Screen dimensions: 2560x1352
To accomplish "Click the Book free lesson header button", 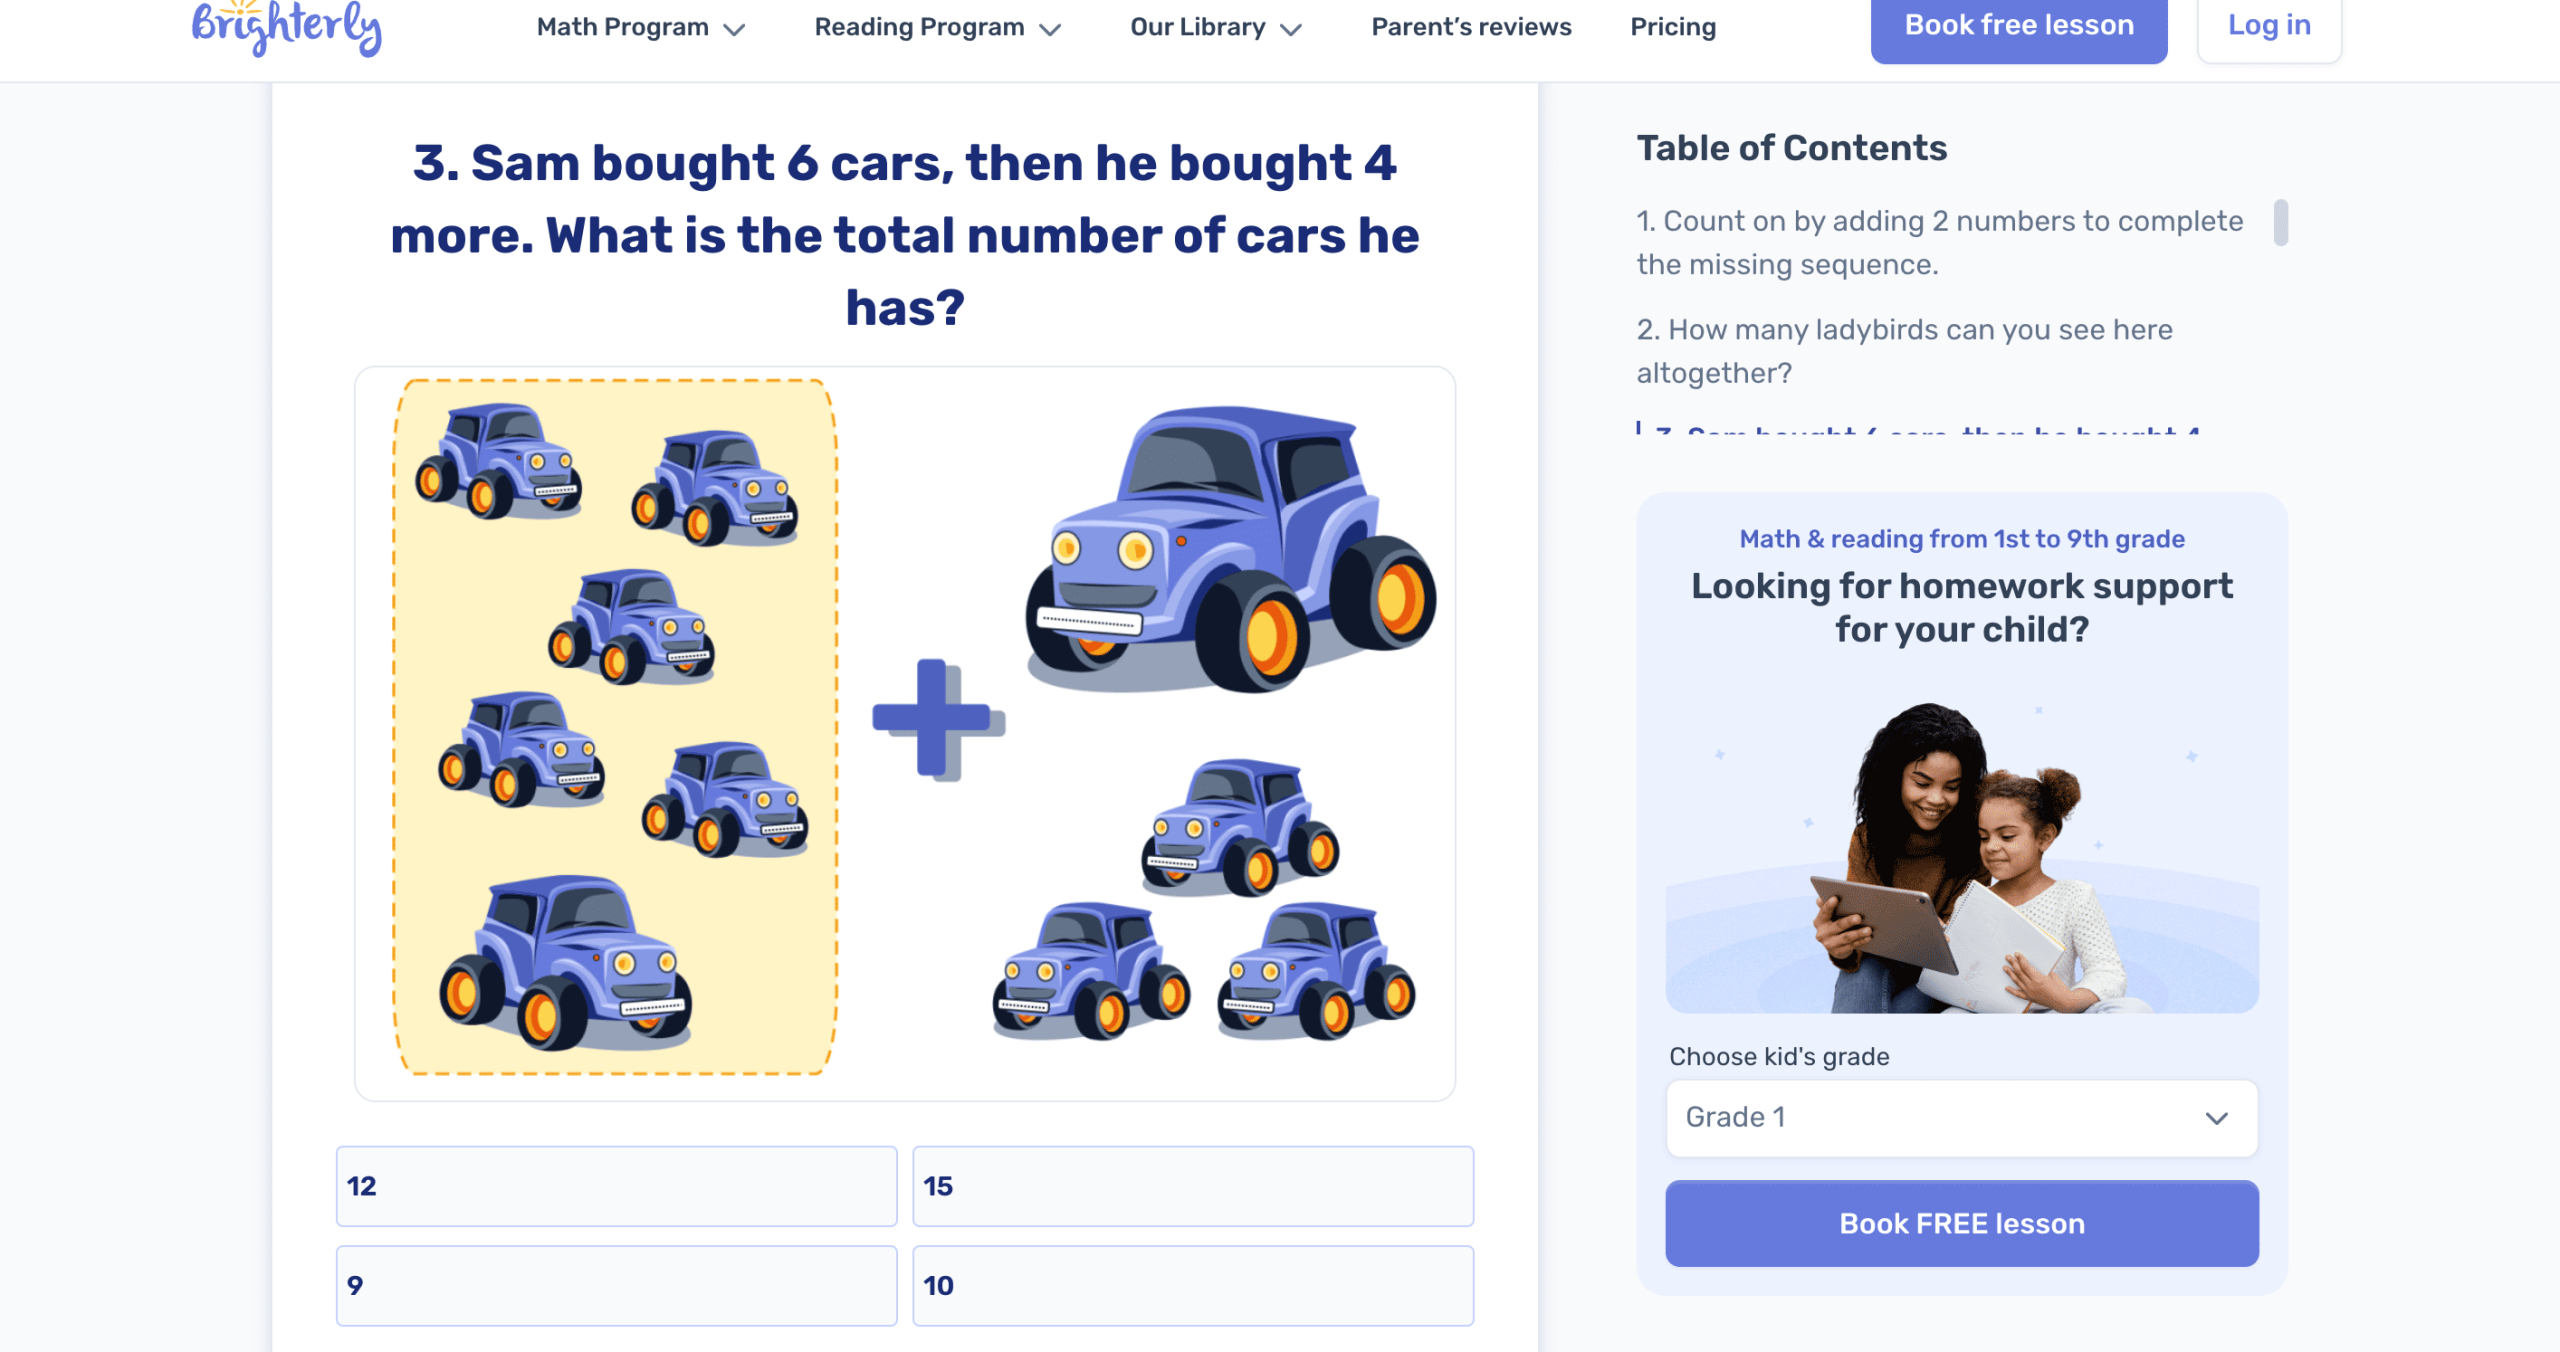I will (x=2018, y=27).
